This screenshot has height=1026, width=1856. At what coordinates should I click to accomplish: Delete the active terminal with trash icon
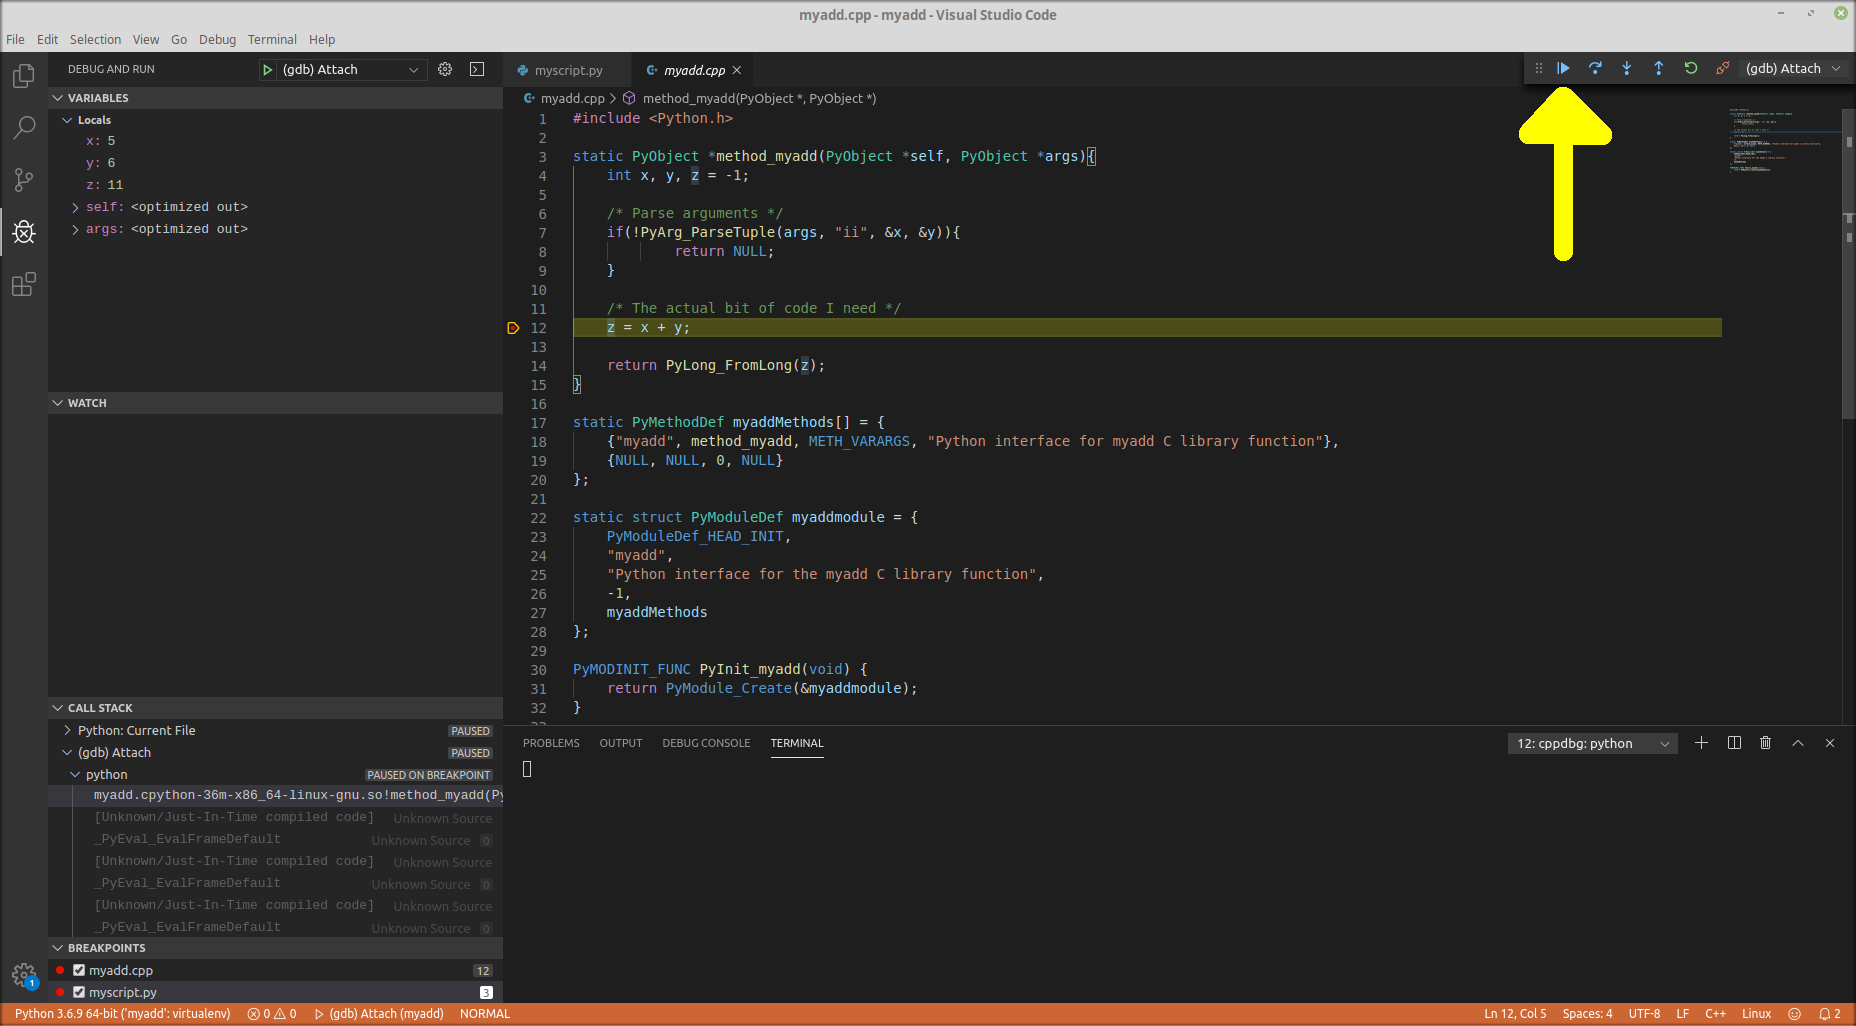click(x=1765, y=743)
